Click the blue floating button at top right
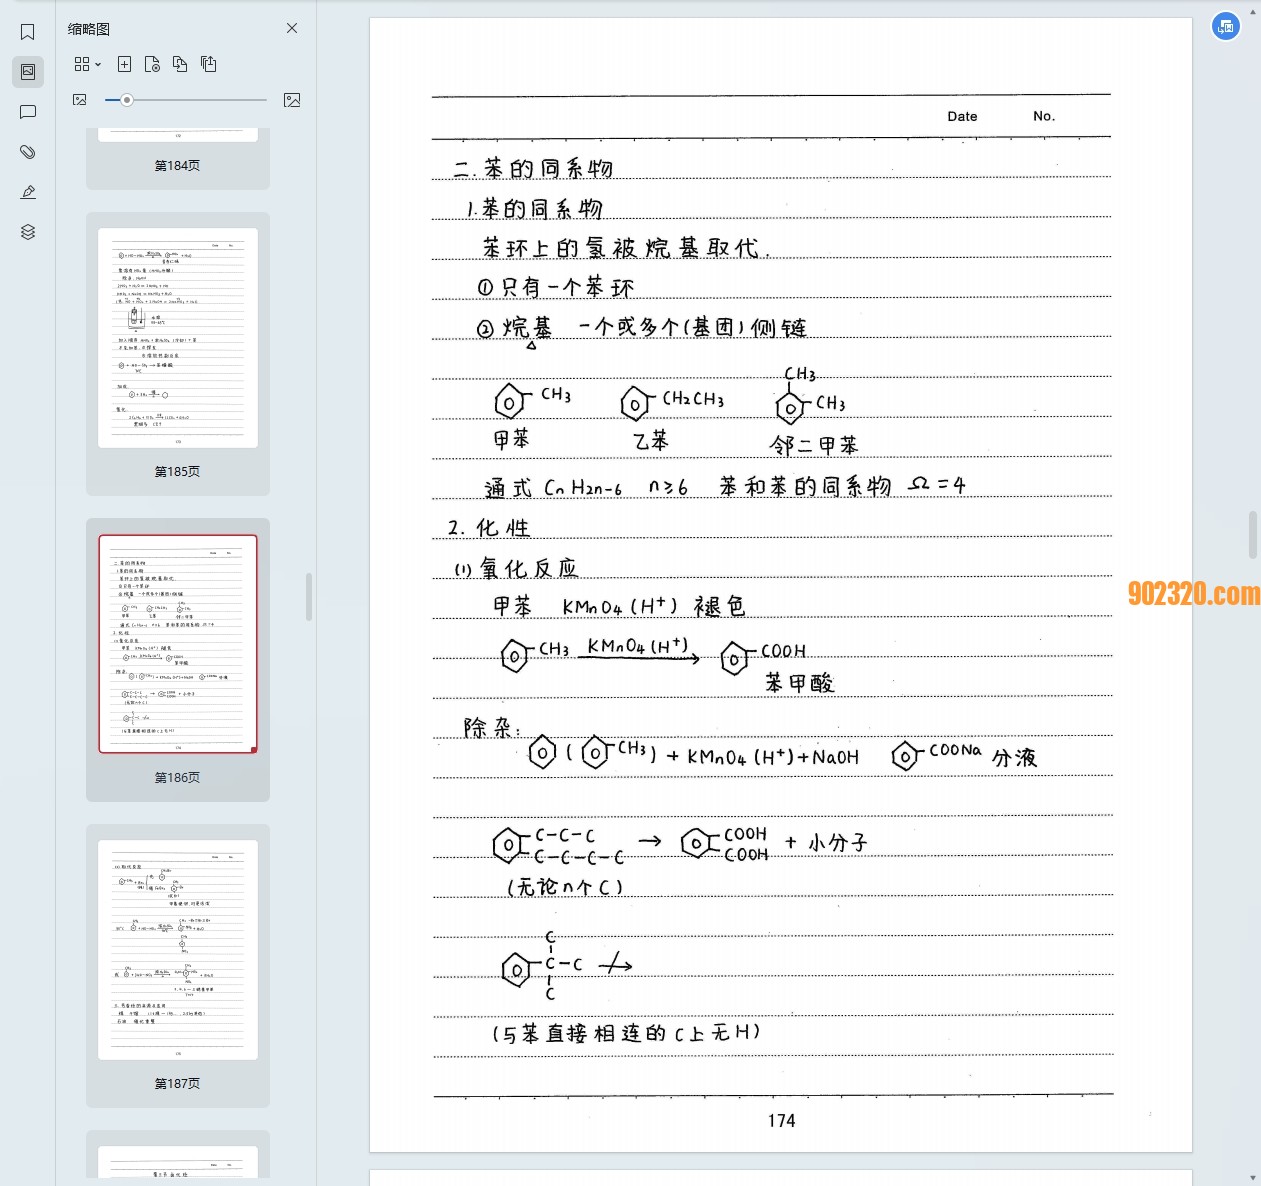The height and width of the screenshot is (1186, 1261). click(1225, 27)
